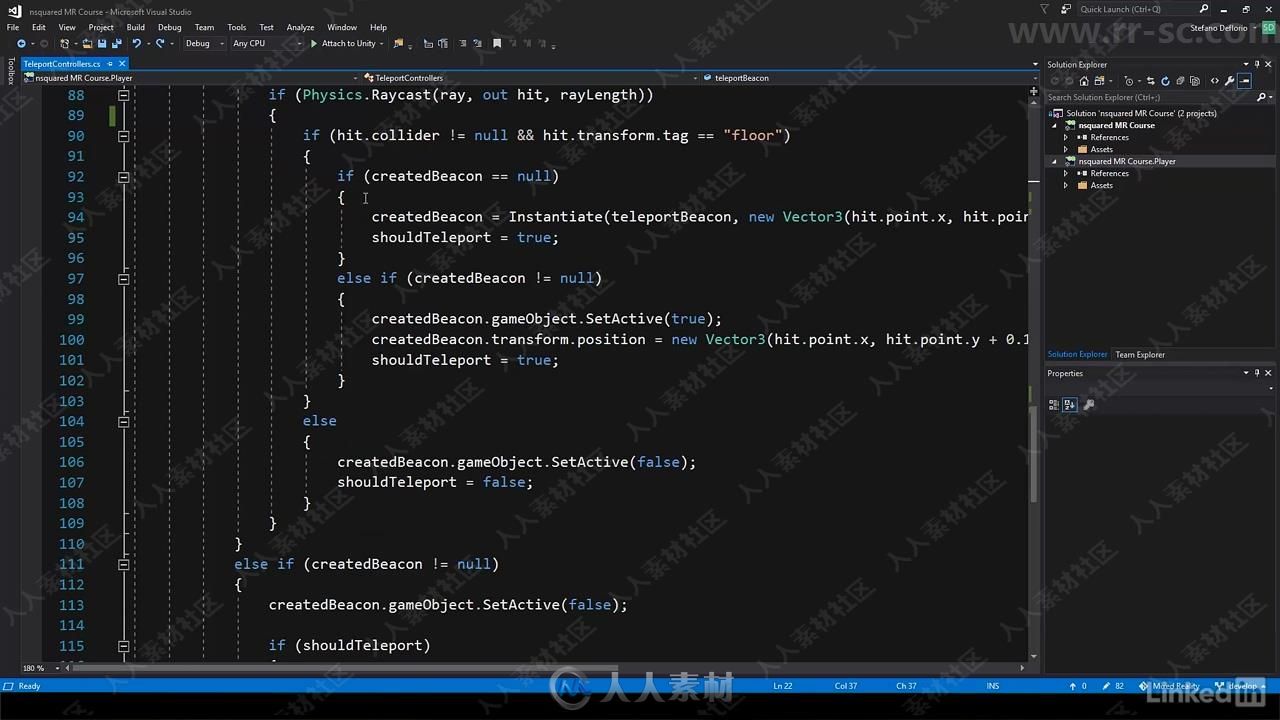Open the Analyze menu
The image size is (1280, 720).
(x=300, y=27)
